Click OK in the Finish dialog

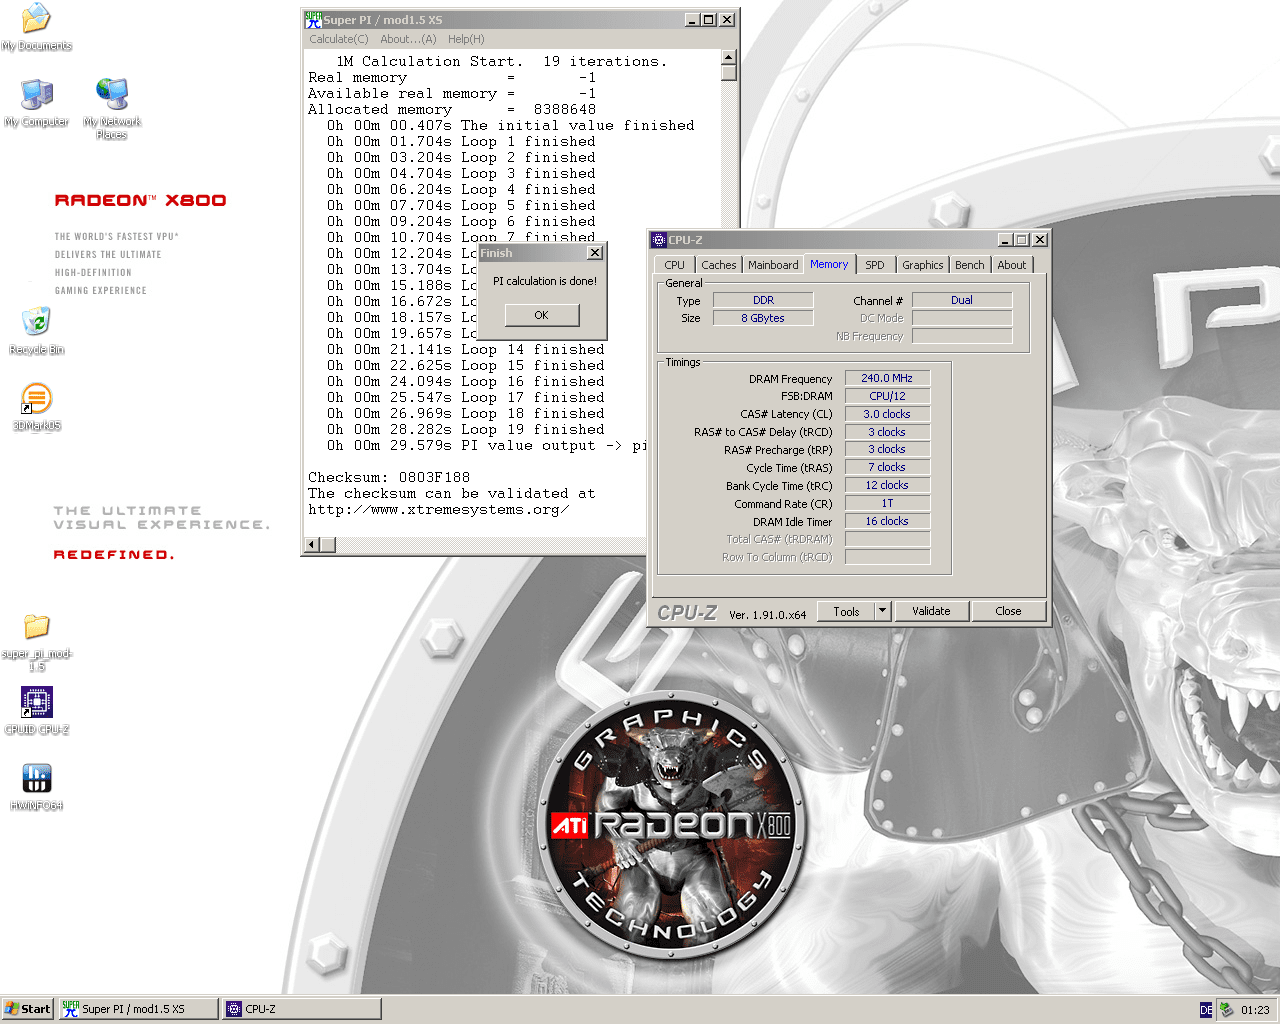click(x=541, y=315)
